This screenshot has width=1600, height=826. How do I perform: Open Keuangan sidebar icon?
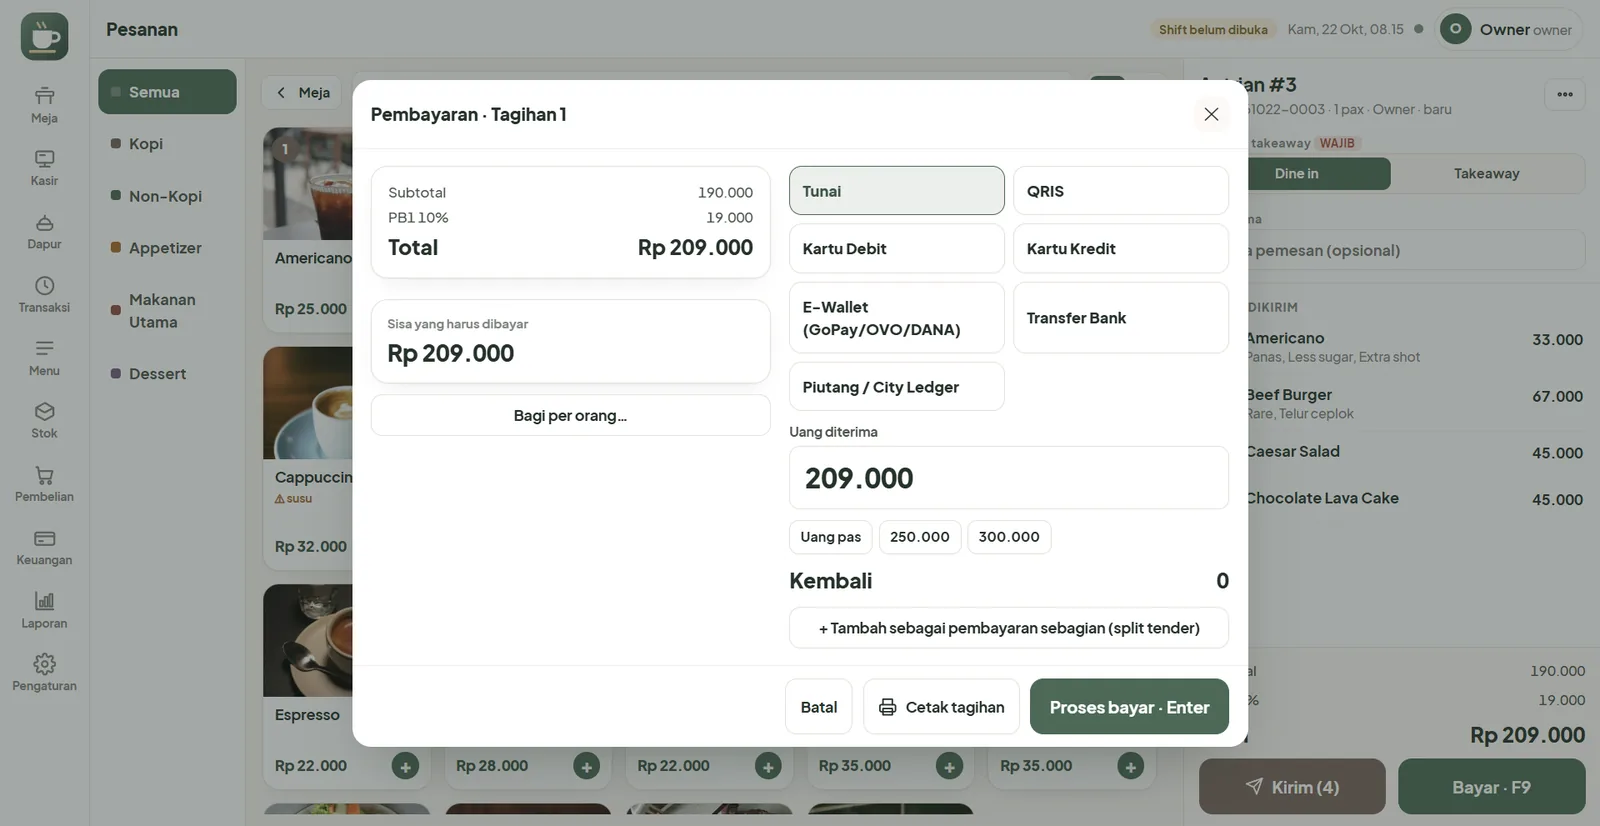[x=44, y=548]
